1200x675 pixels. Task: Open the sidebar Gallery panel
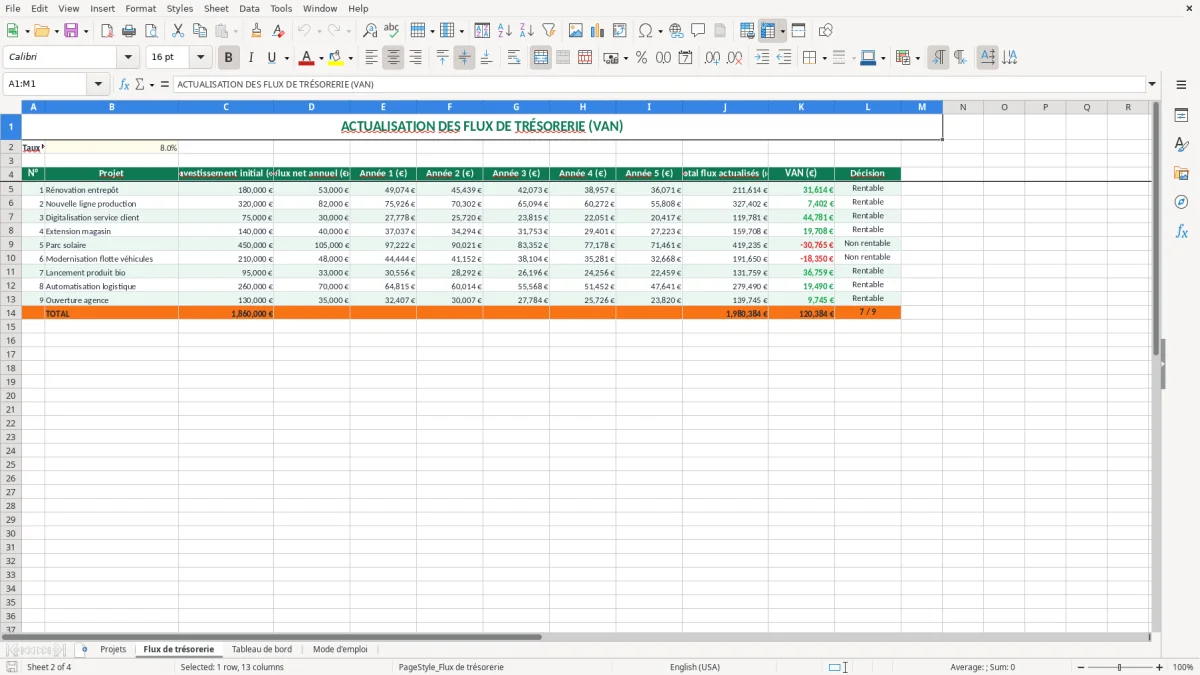click(x=1181, y=174)
